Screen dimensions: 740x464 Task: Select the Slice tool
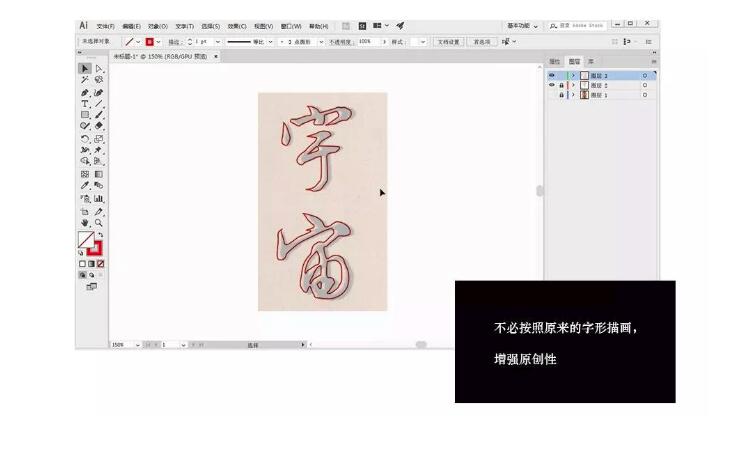coord(99,212)
